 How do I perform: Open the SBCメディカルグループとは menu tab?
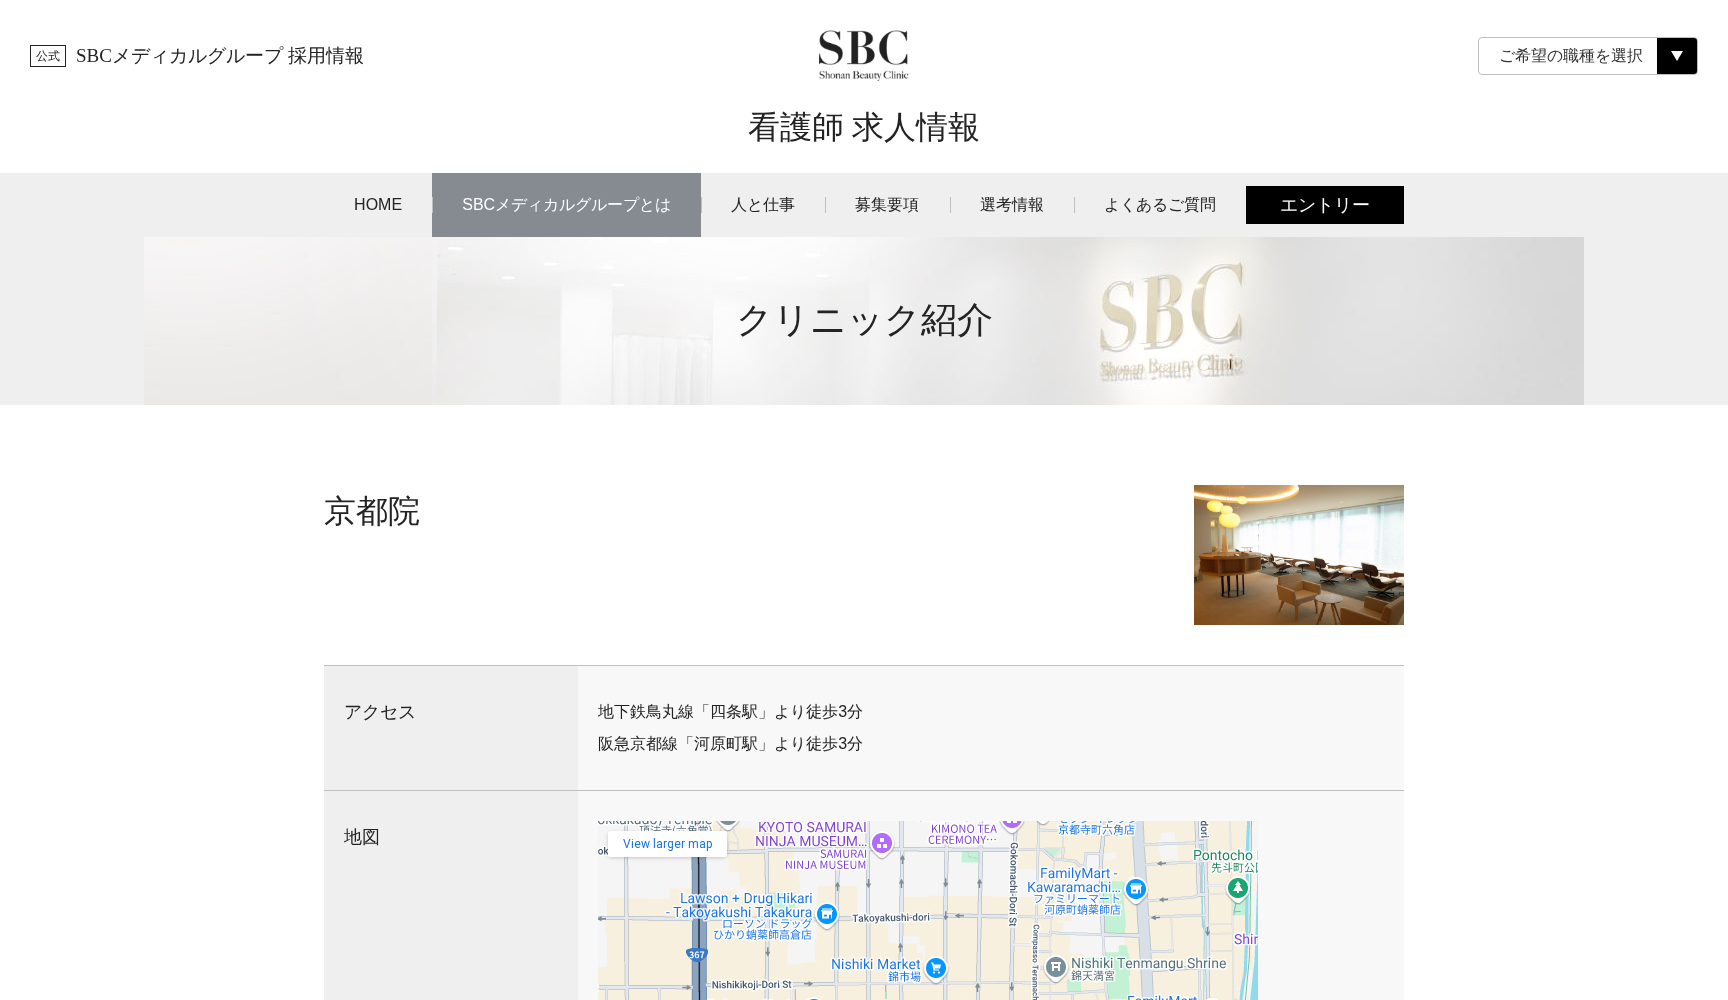pyautogui.click(x=566, y=205)
